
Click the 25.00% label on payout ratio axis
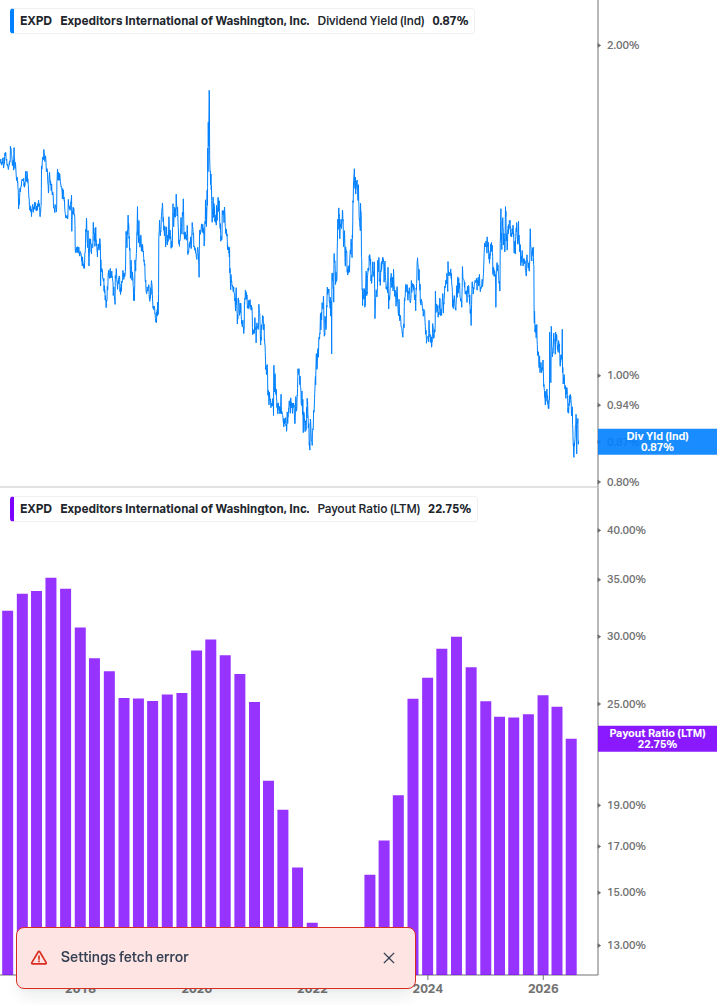click(626, 704)
